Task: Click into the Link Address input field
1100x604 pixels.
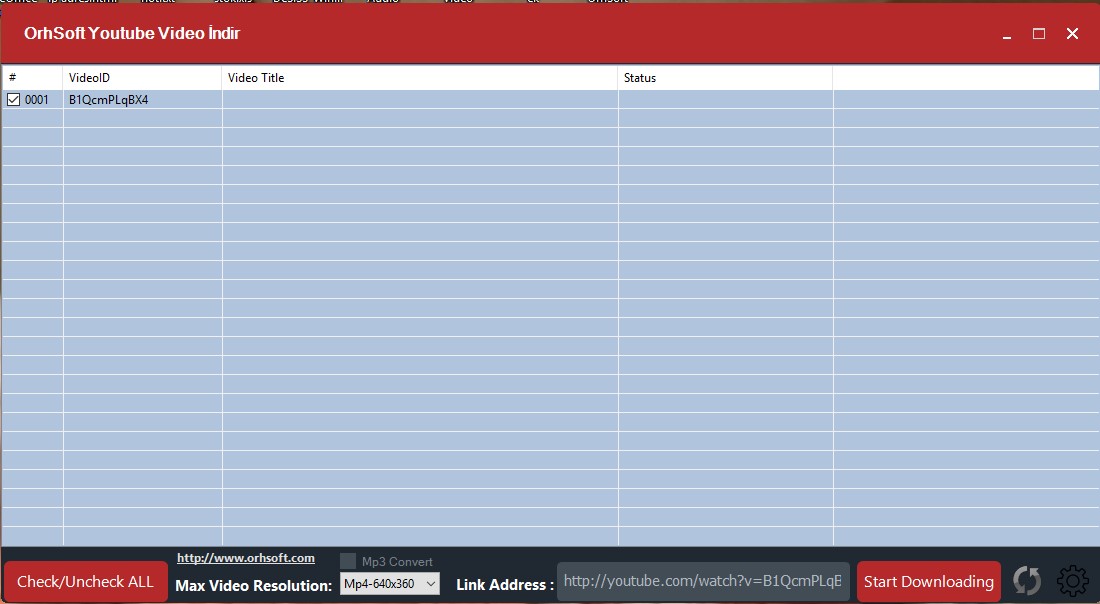Action: pyautogui.click(x=703, y=581)
